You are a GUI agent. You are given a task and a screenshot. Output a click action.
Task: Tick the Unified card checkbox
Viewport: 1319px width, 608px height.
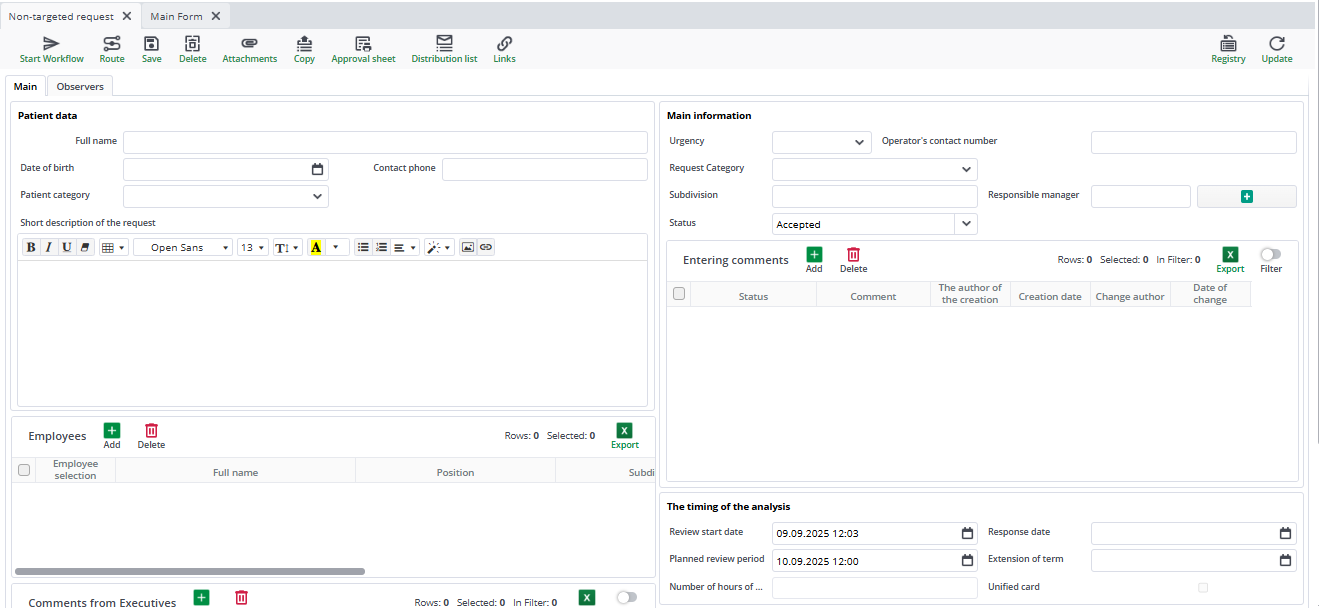click(x=1203, y=588)
